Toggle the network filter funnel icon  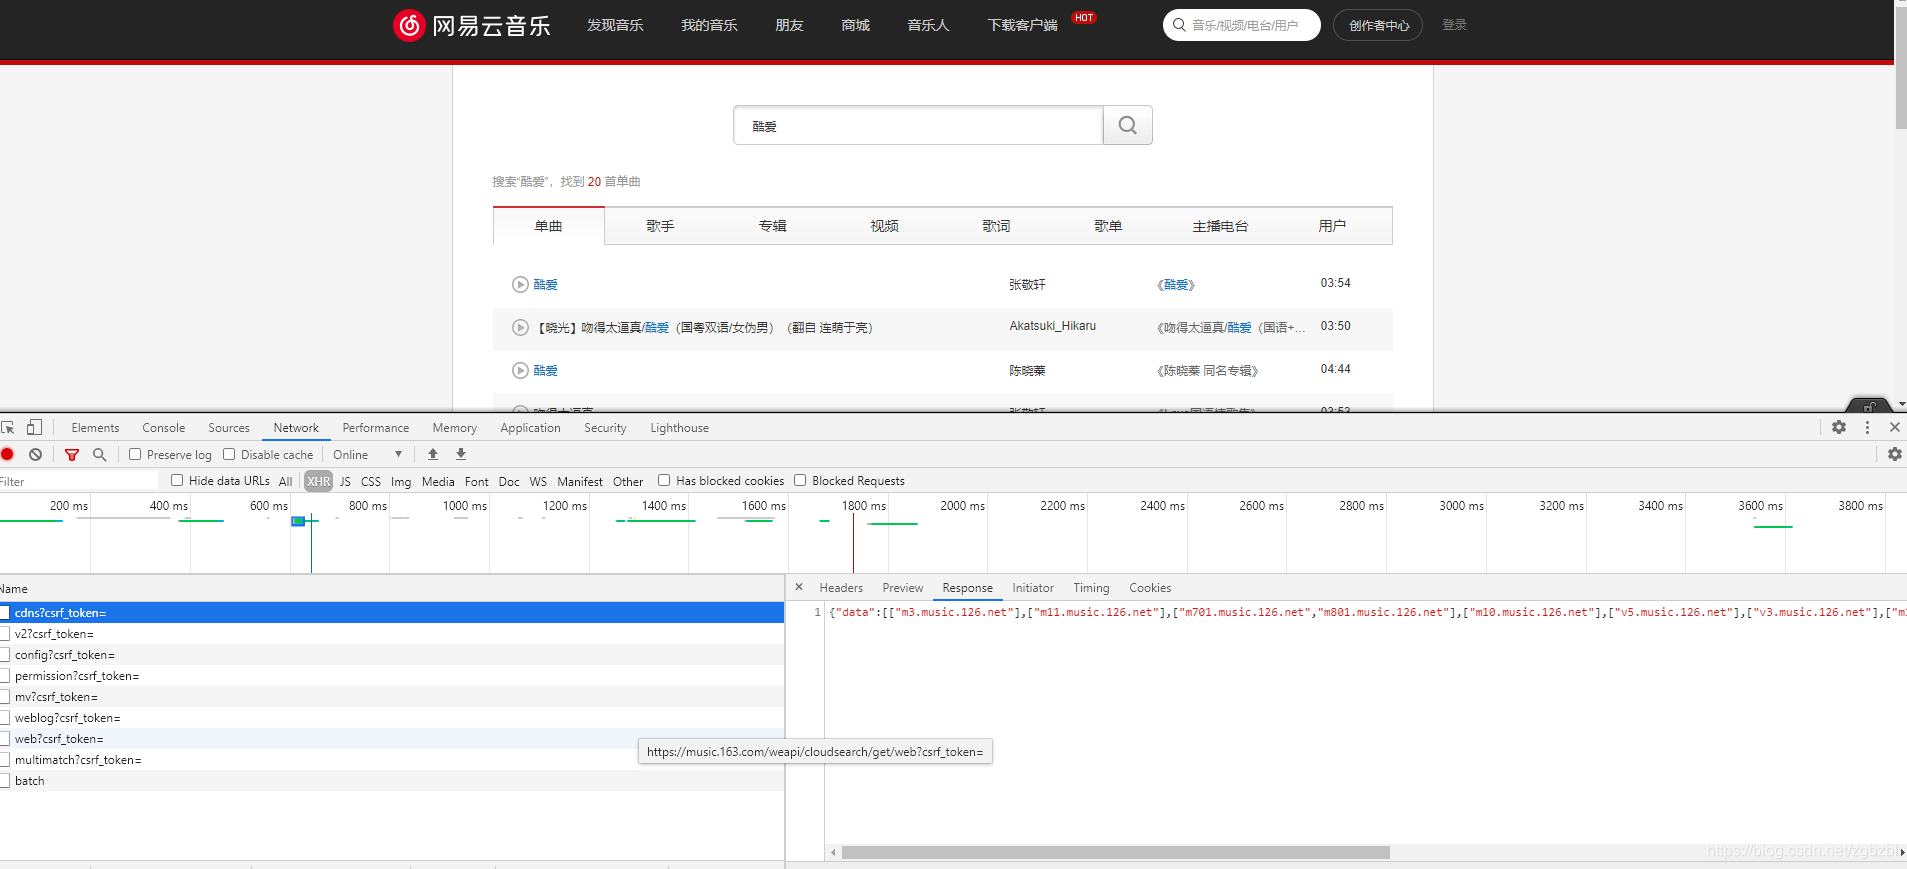point(72,454)
